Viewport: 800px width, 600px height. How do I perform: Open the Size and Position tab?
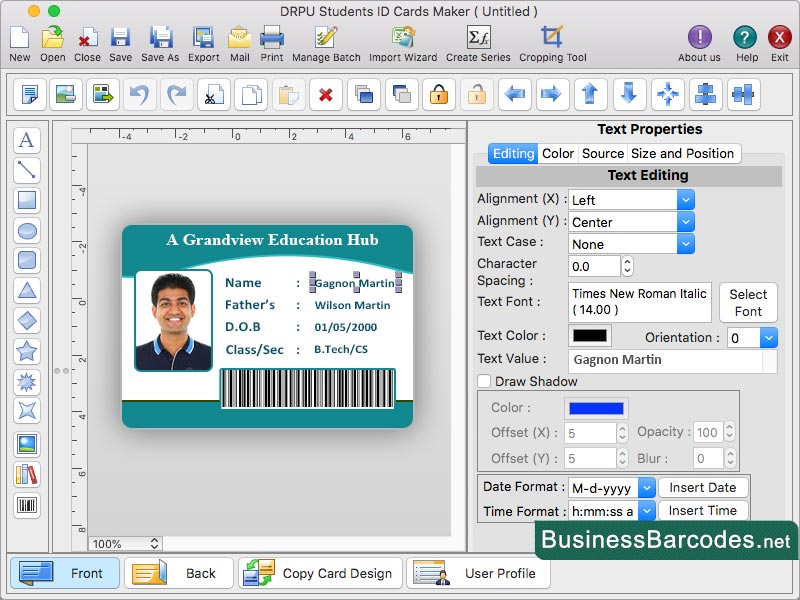[x=684, y=153]
